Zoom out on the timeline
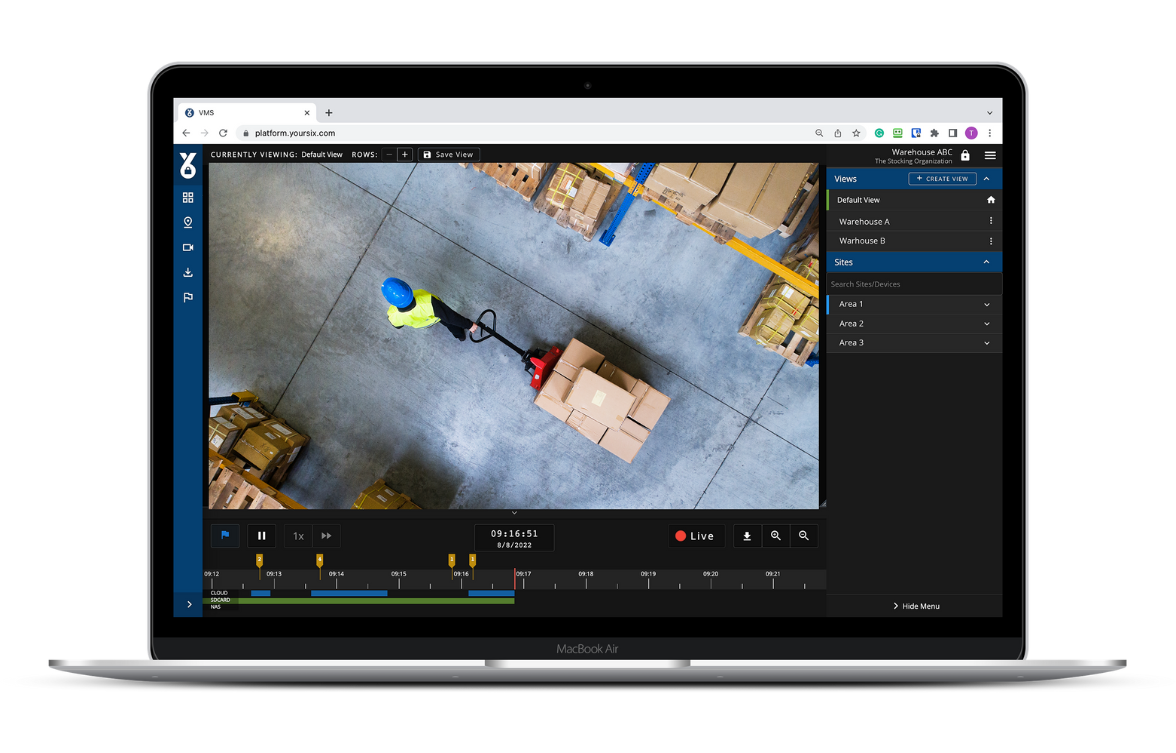This screenshot has height=753, width=1176. [804, 536]
